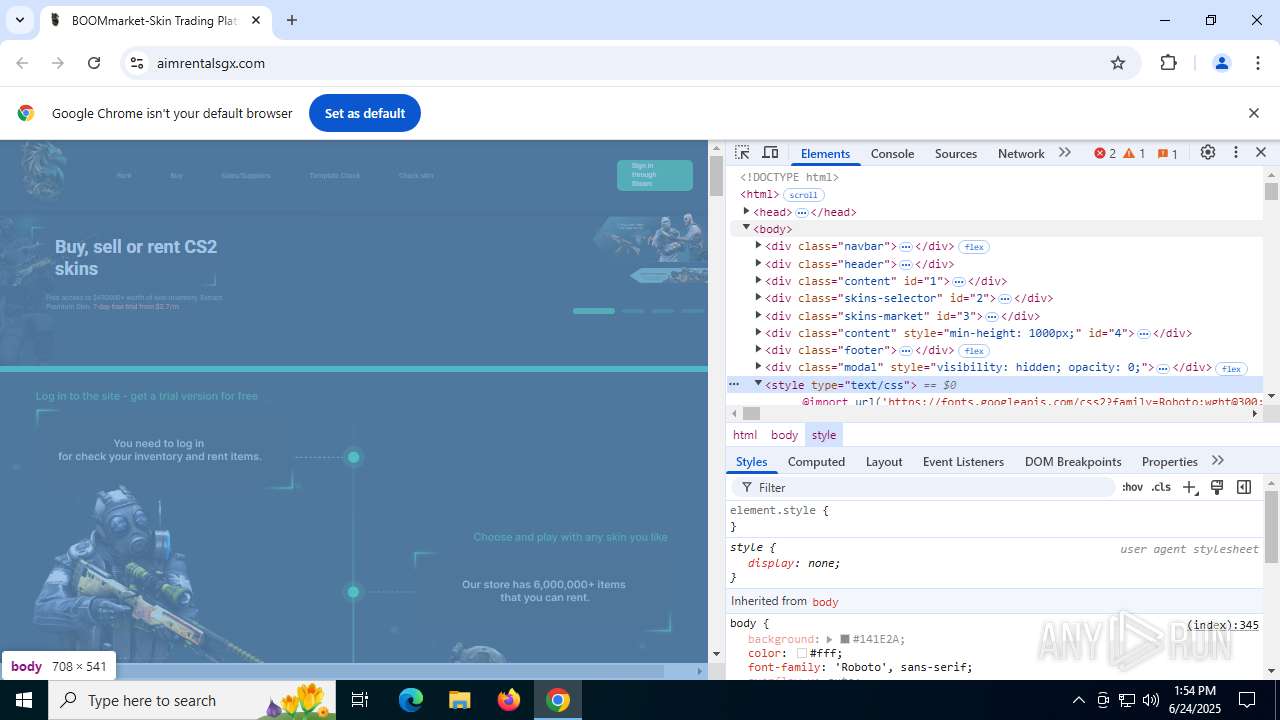
Task: Focus the address bar URL
Action: (211, 63)
